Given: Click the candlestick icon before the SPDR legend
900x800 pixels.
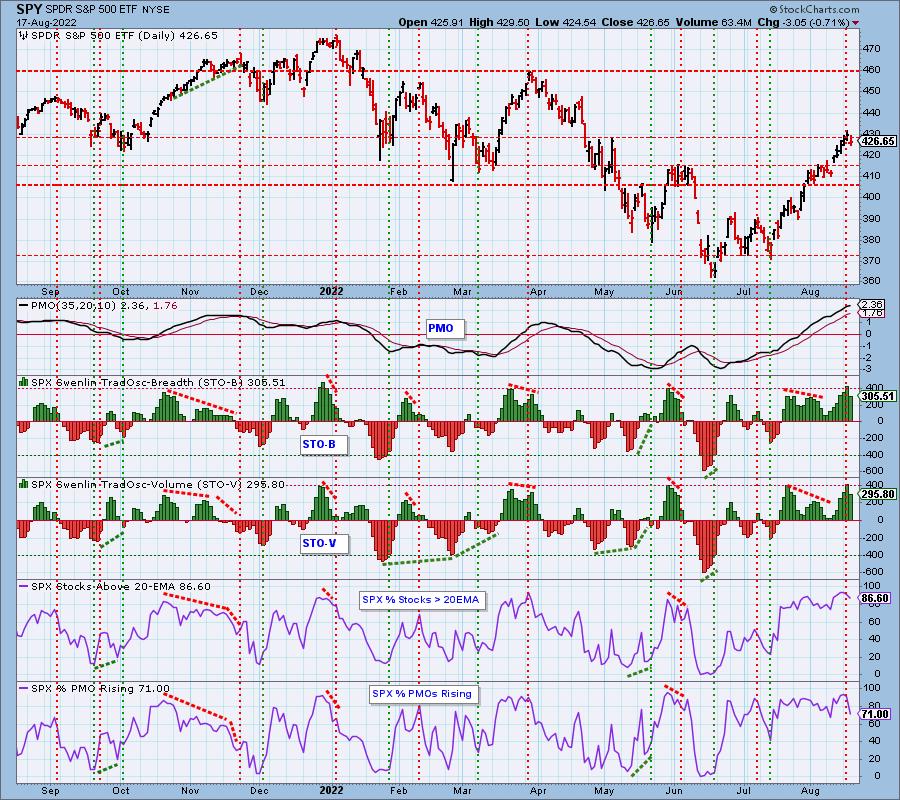Looking at the screenshot, I should (24, 36).
